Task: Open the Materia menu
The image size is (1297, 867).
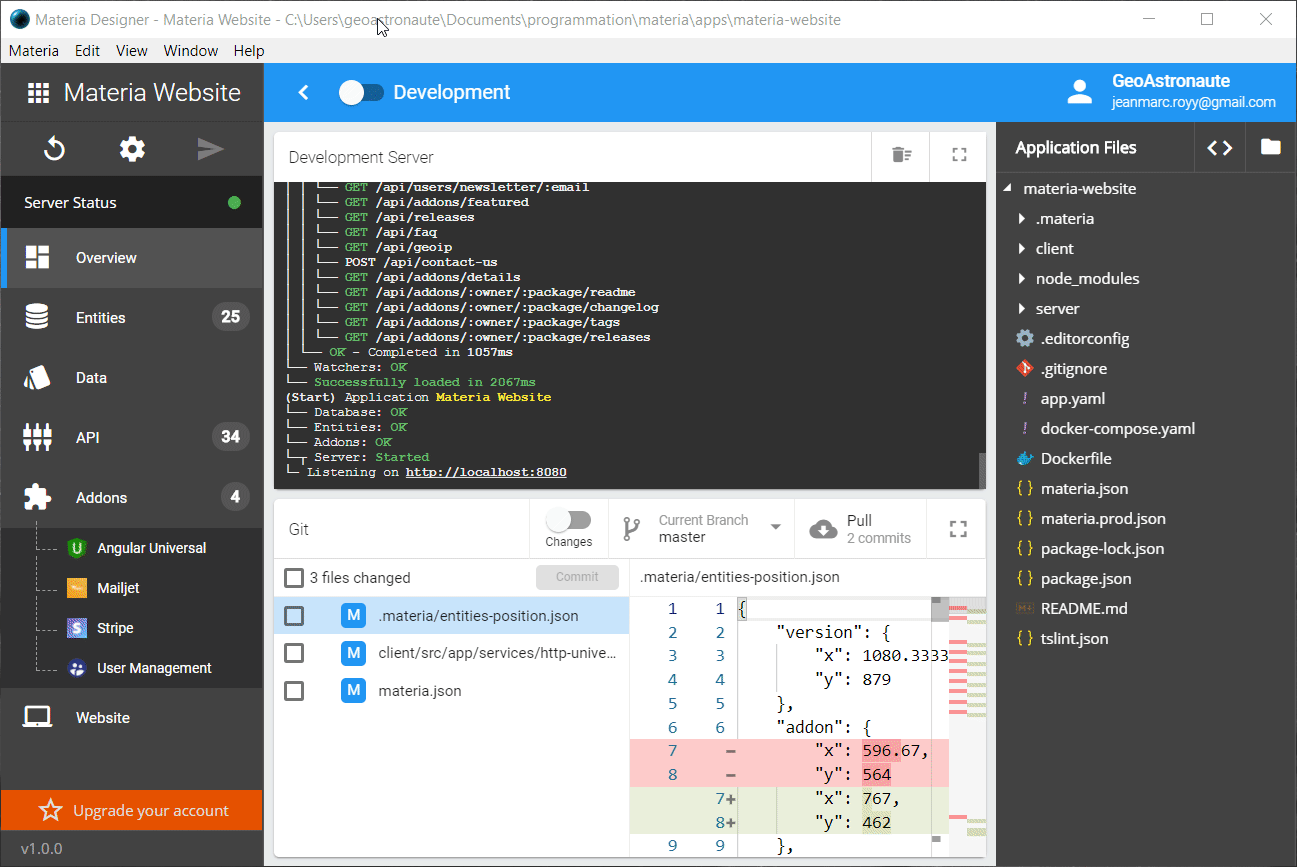Action: click(34, 51)
